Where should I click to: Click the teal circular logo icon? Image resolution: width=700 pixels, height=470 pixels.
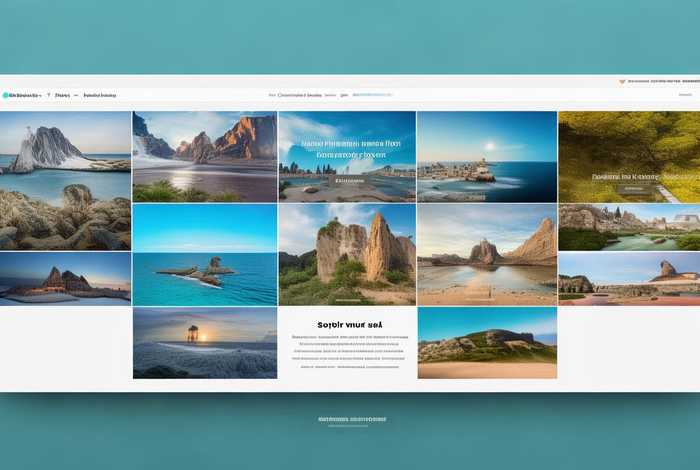point(5,95)
